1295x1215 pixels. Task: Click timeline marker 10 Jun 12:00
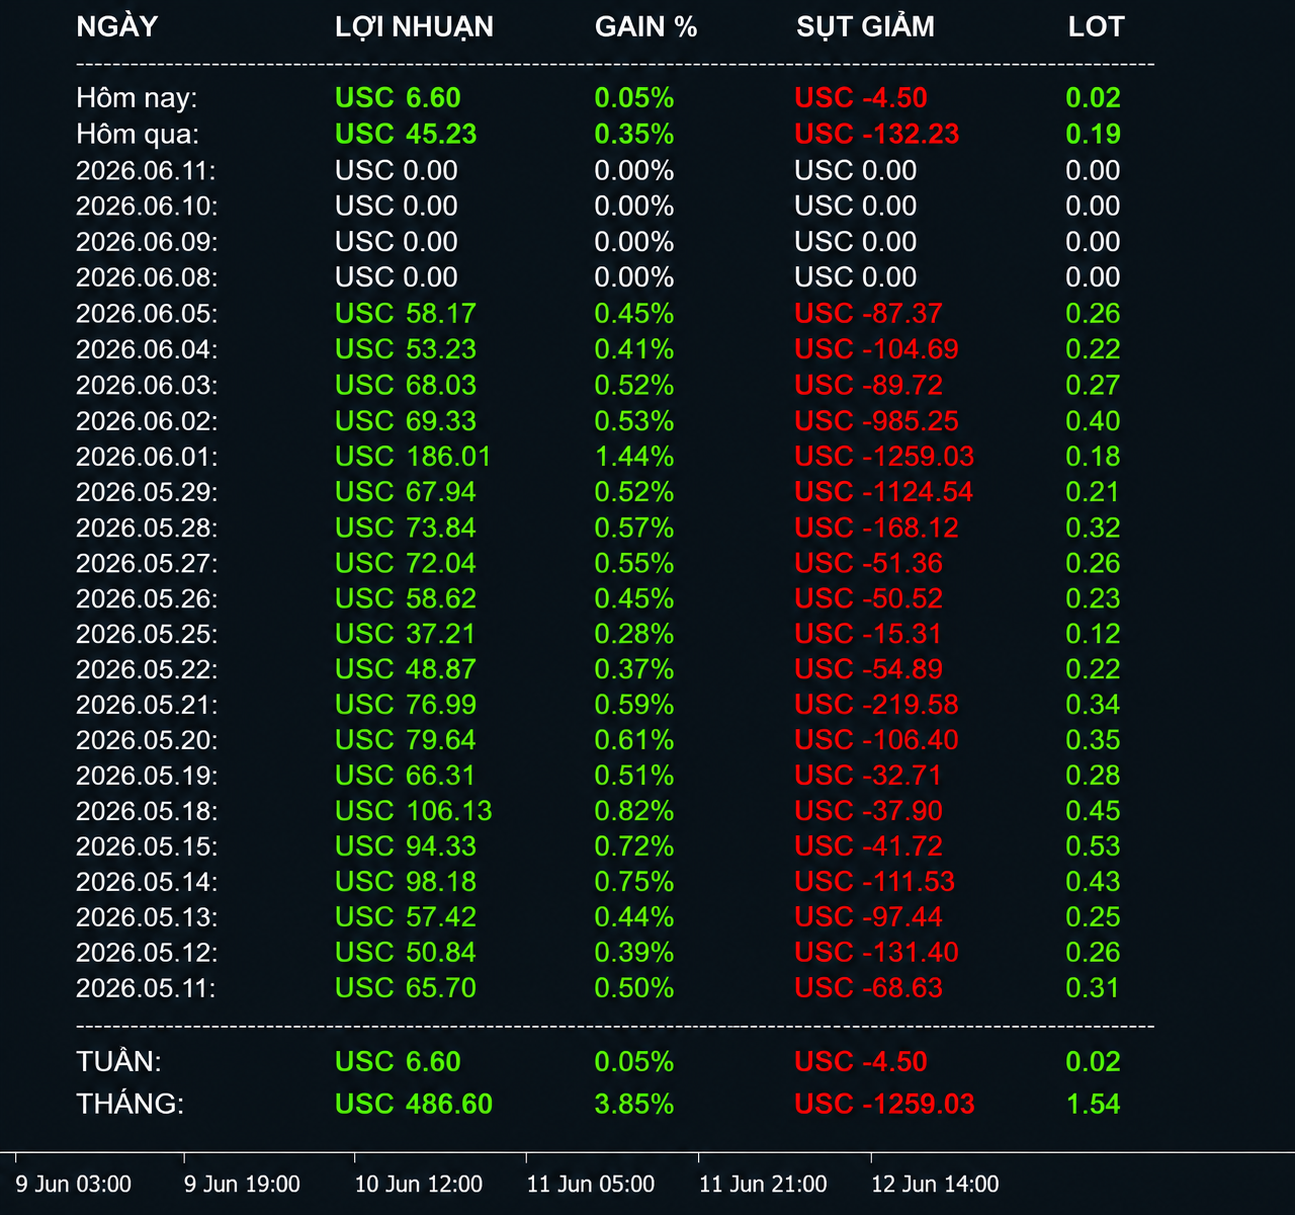pyautogui.click(x=419, y=1184)
